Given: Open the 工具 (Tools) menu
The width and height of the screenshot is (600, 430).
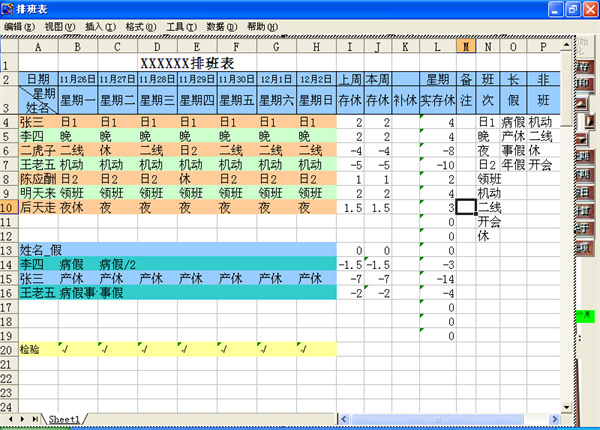Looking at the screenshot, I should click(x=182, y=27).
